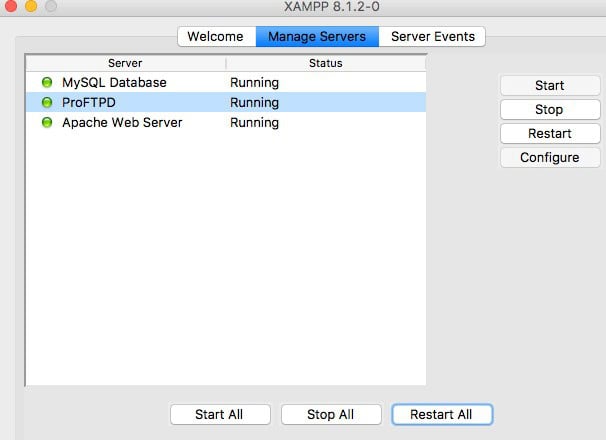Click the green status icon for Apache Web Server
This screenshot has width=606, height=440.
click(47, 123)
